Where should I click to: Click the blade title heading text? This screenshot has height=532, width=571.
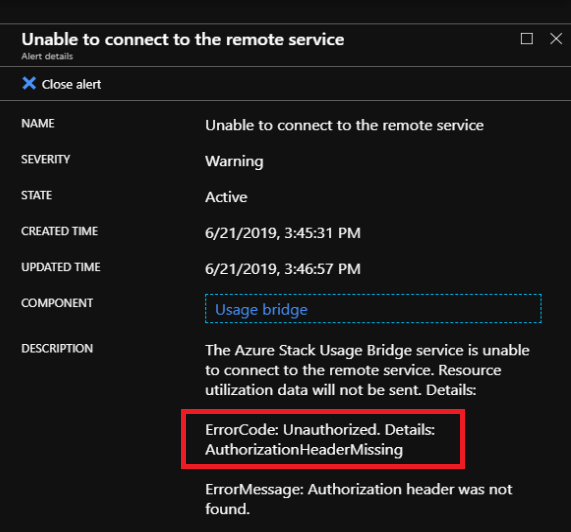pyautogui.click(x=183, y=39)
